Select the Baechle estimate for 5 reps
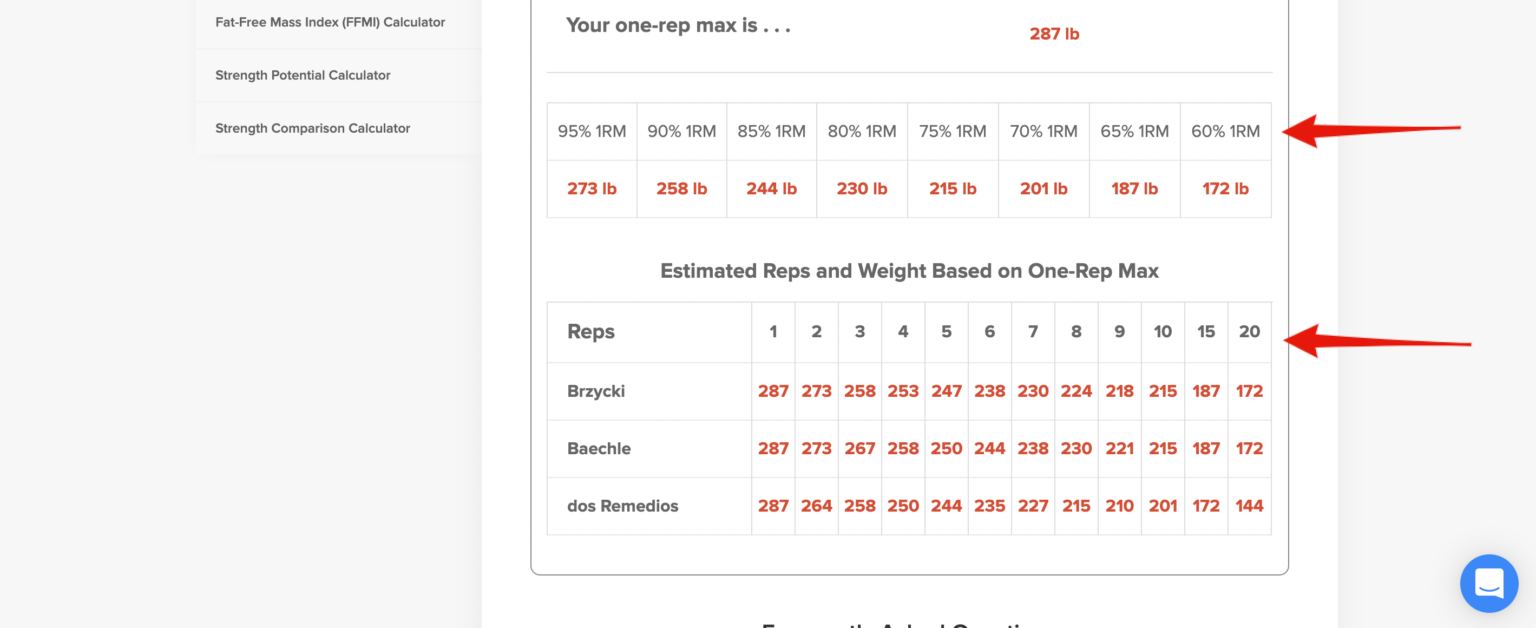The image size is (1536, 628). (946, 448)
